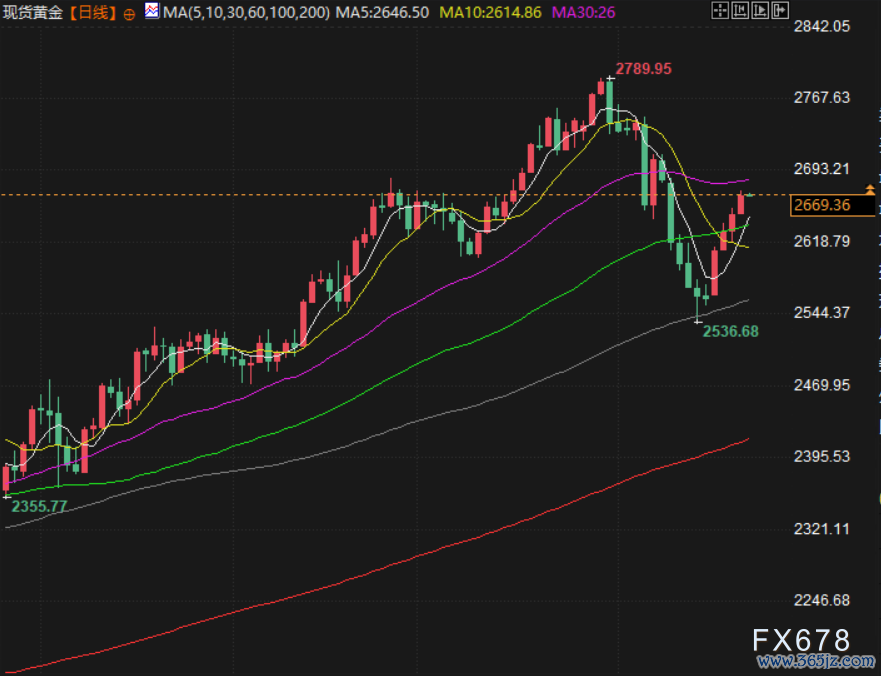Click the 2395.53 price axis value
The width and height of the screenshot is (881, 676).
[821, 456]
